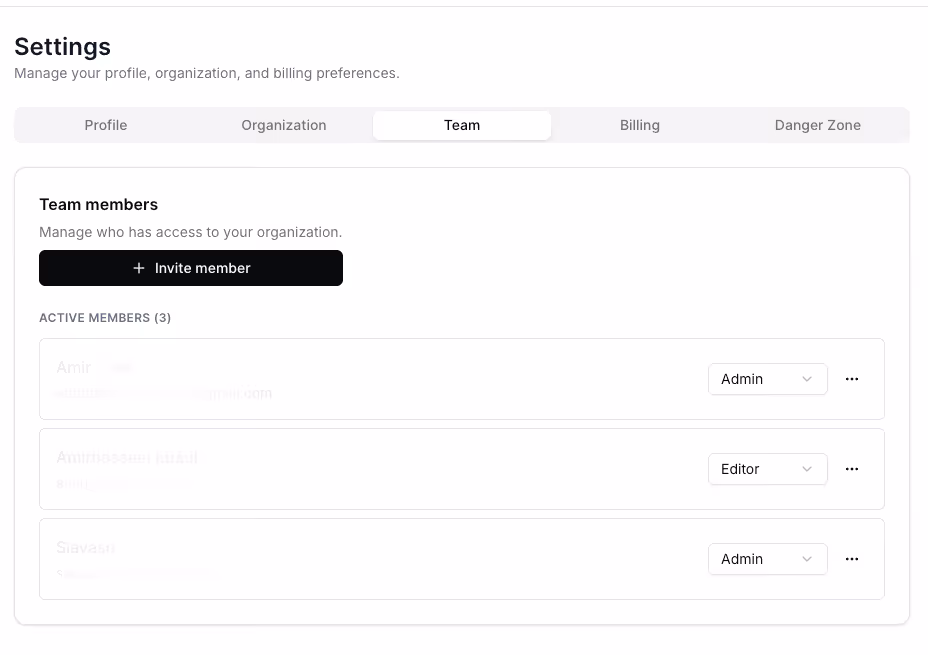
Task: Click plus icon on Invite member button
Action: pyautogui.click(x=138, y=268)
